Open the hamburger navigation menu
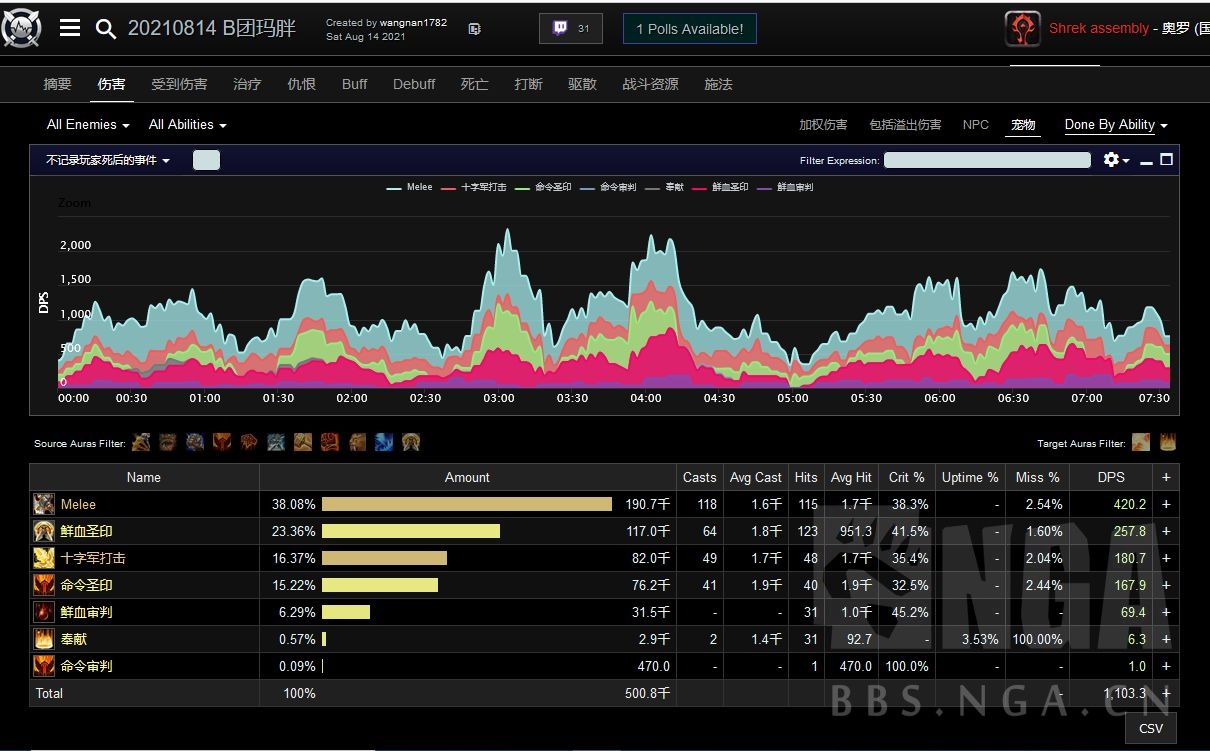The height and width of the screenshot is (751, 1210). point(70,28)
